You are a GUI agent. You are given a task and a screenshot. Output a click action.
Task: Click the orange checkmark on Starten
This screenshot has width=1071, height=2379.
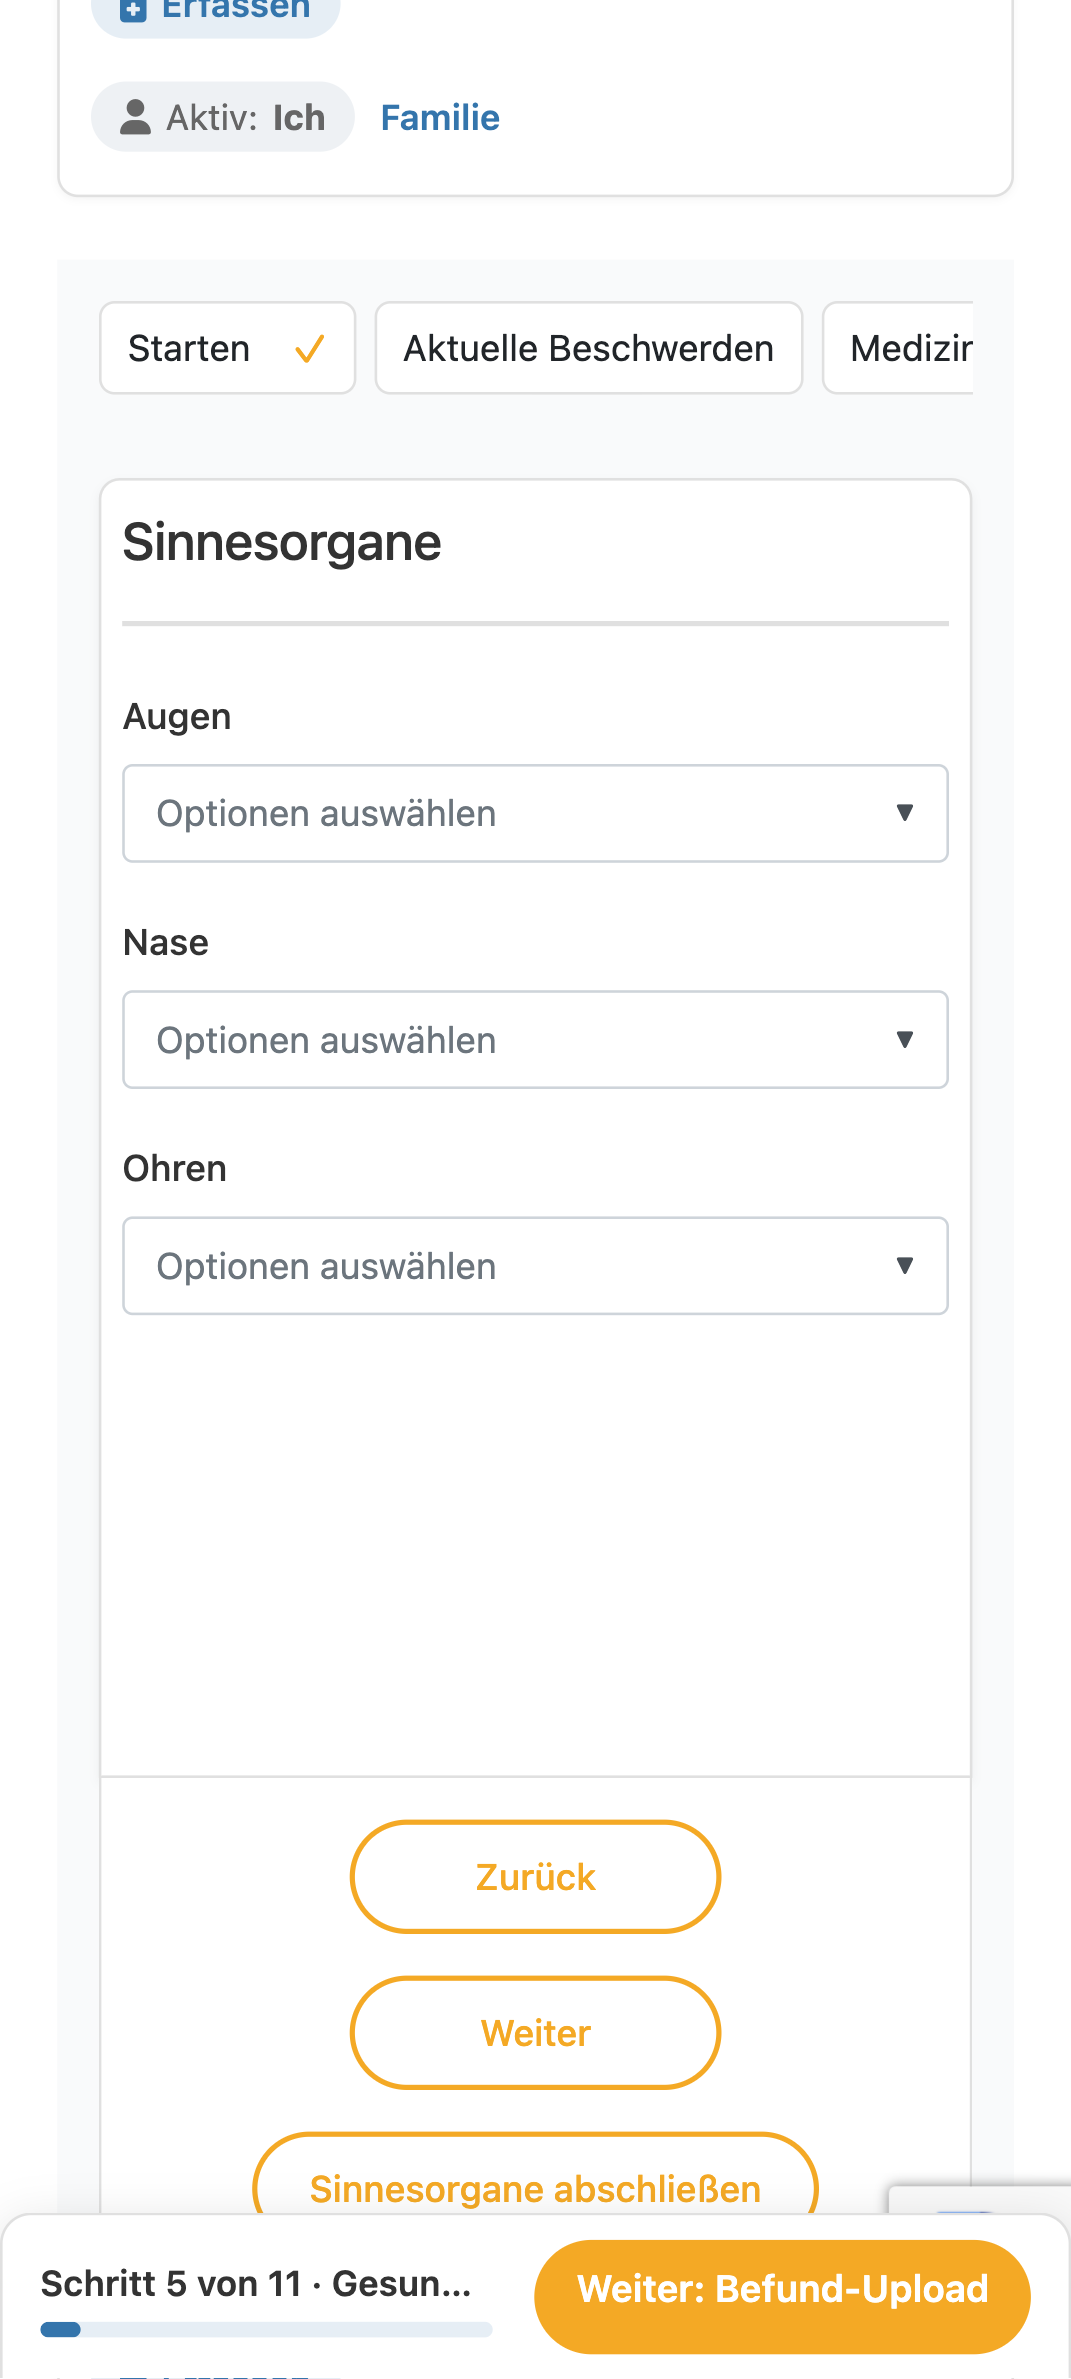310,349
